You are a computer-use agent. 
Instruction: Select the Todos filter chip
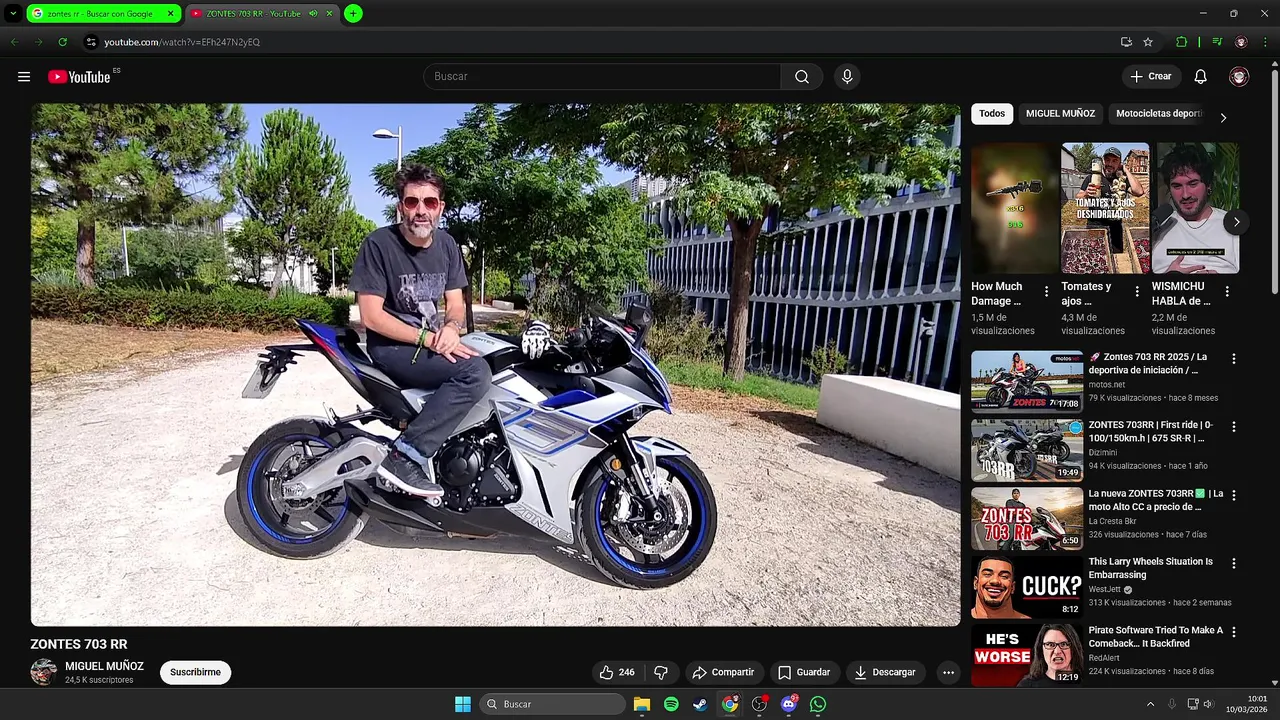coord(992,114)
